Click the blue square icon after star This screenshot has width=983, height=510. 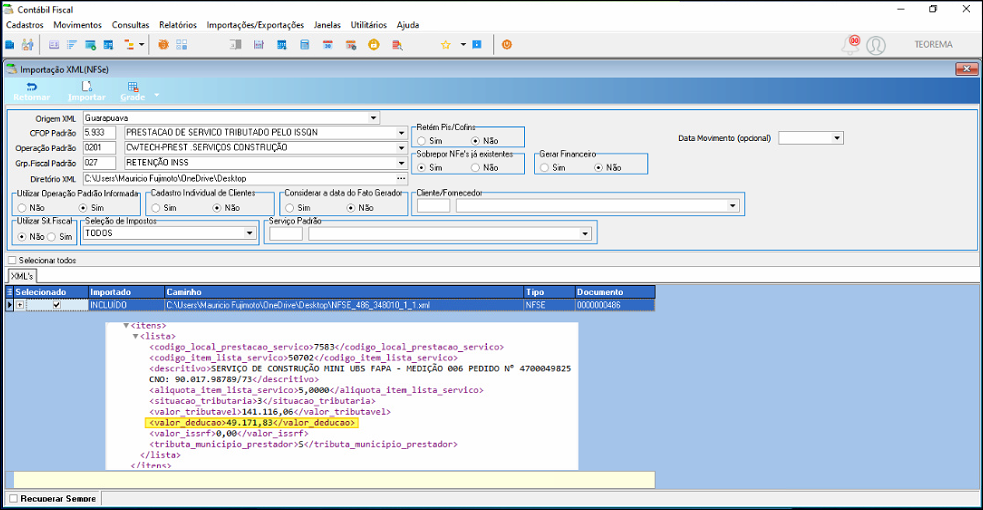(477, 44)
